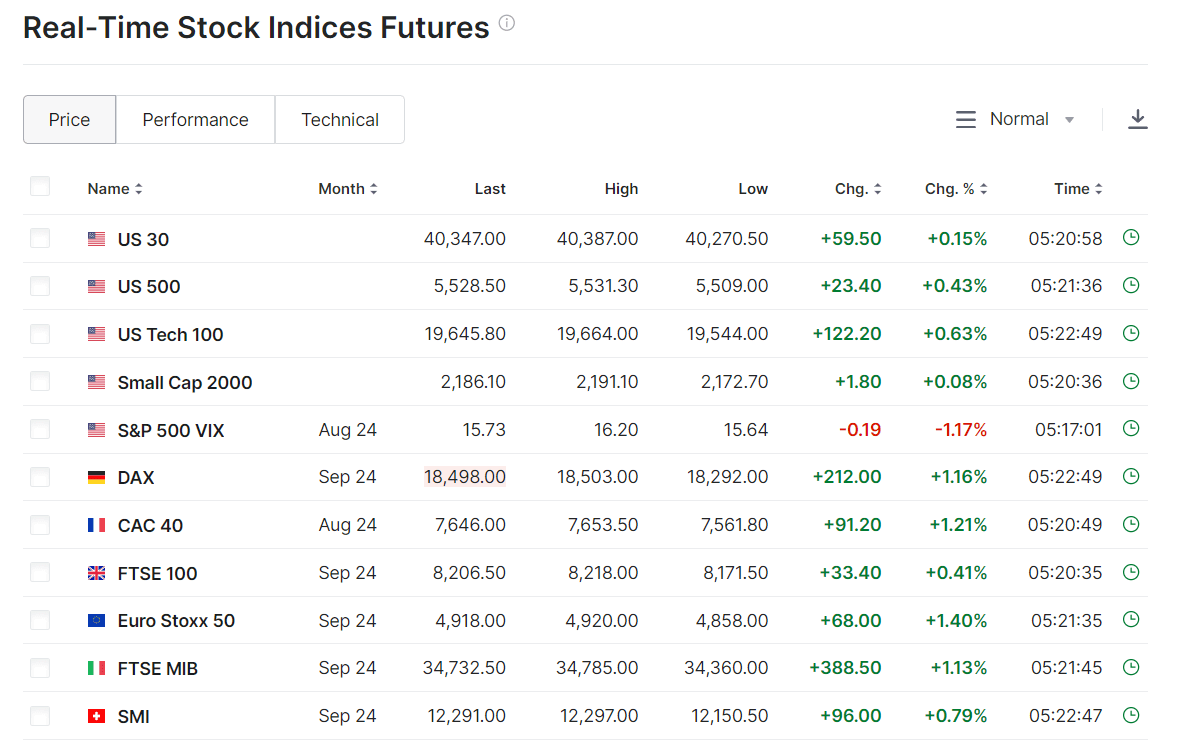Sort table by Chg. % column
Image resolution: width=1189 pixels, height=742 pixels.
955,189
